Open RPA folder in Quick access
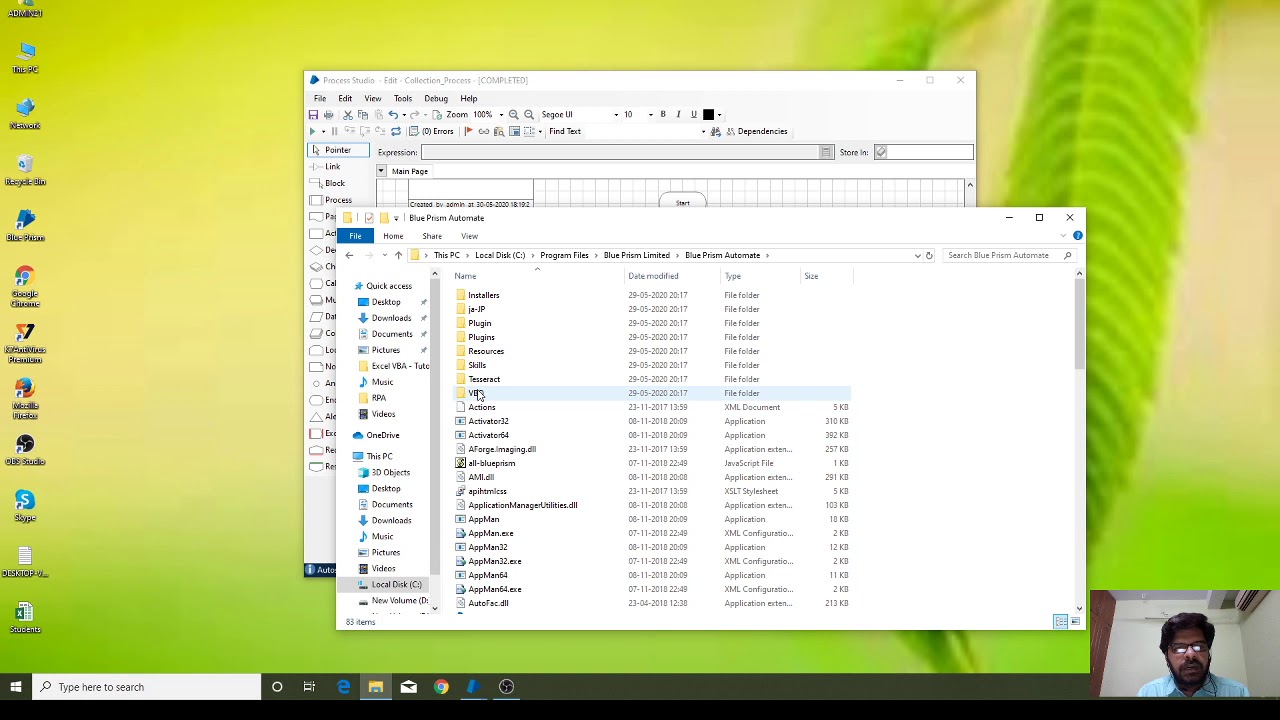Screen dimensions: 1280x720 tap(379, 398)
